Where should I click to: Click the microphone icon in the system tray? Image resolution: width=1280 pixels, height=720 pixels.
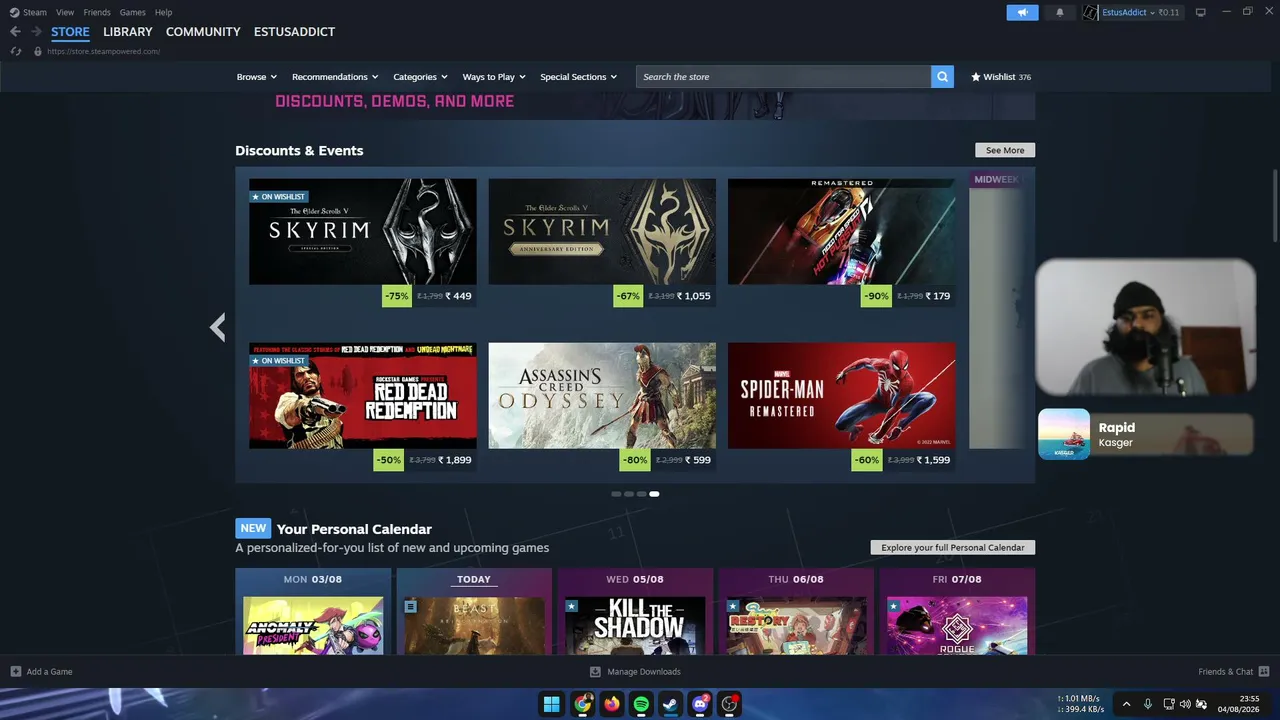pyautogui.click(x=1148, y=704)
